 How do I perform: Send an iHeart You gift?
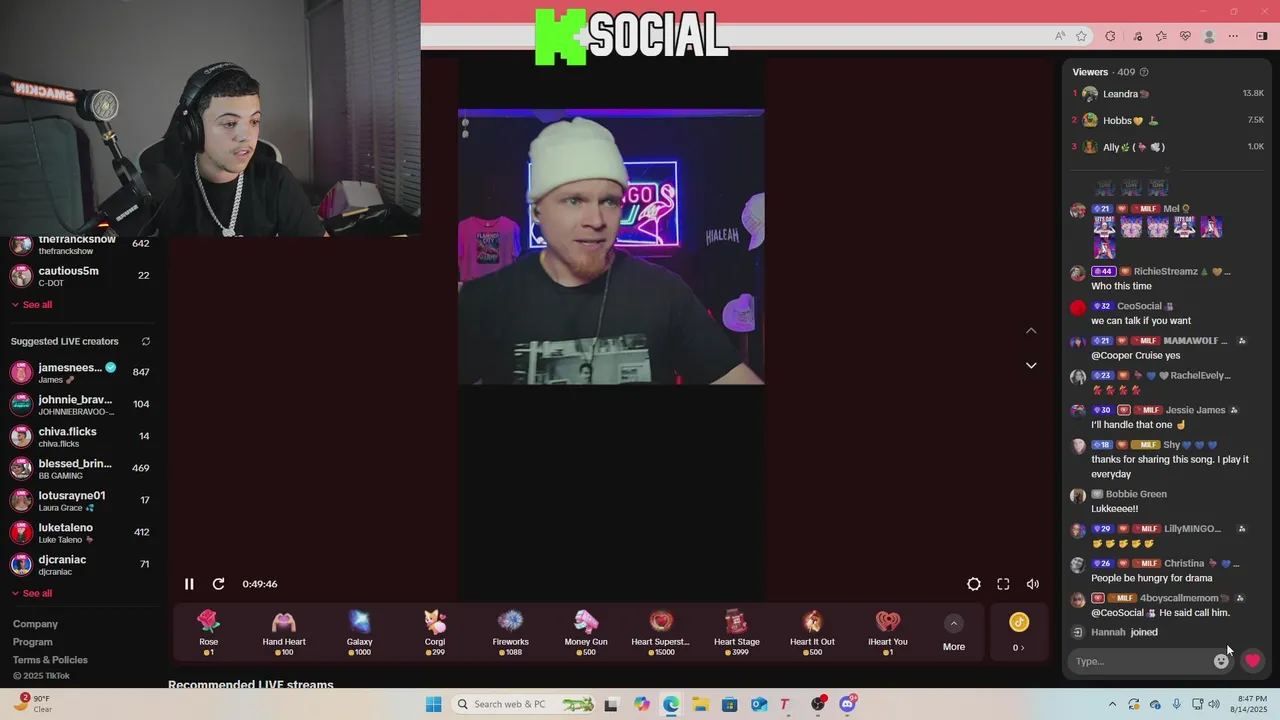click(888, 633)
